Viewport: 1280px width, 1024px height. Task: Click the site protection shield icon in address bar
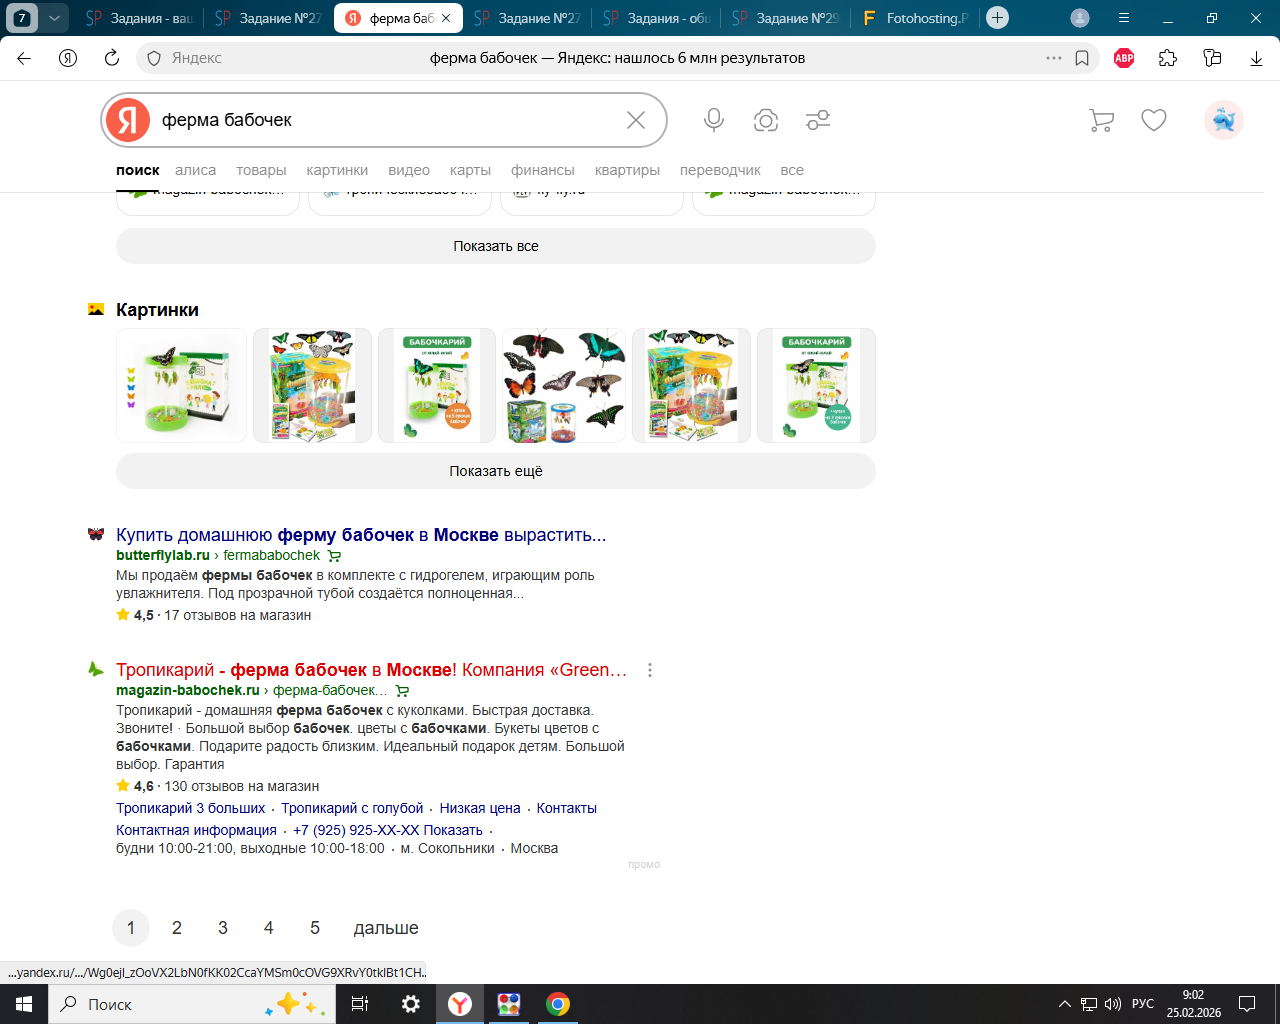click(x=154, y=58)
